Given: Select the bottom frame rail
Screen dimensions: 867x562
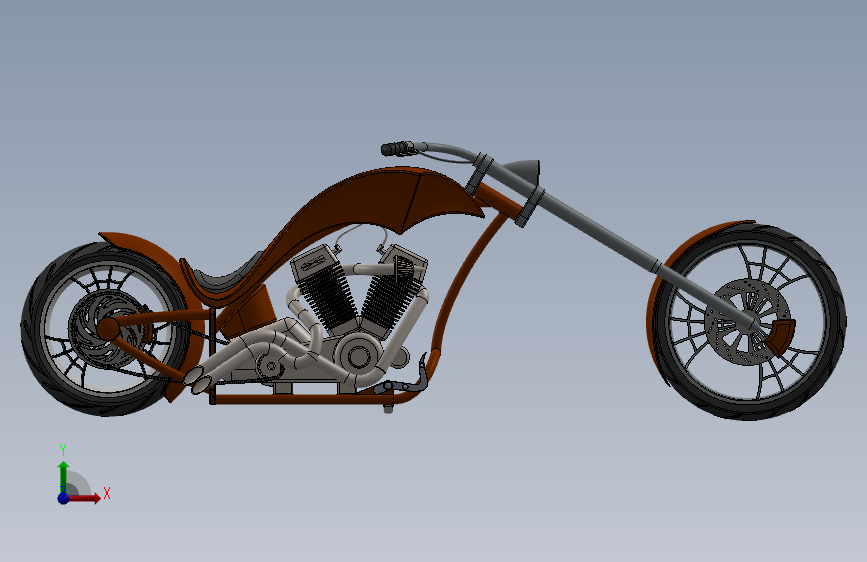Looking at the screenshot, I should tap(301, 399).
